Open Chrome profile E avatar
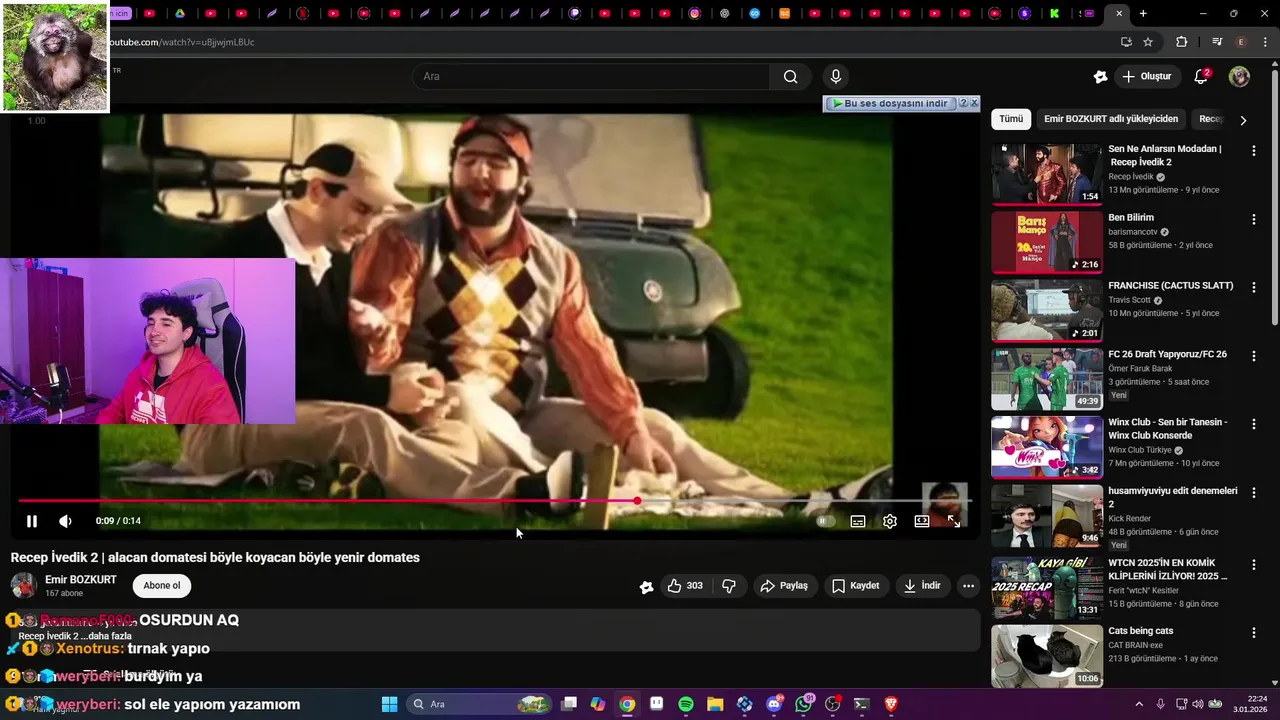The height and width of the screenshot is (720, 1280). (1242, 42)
